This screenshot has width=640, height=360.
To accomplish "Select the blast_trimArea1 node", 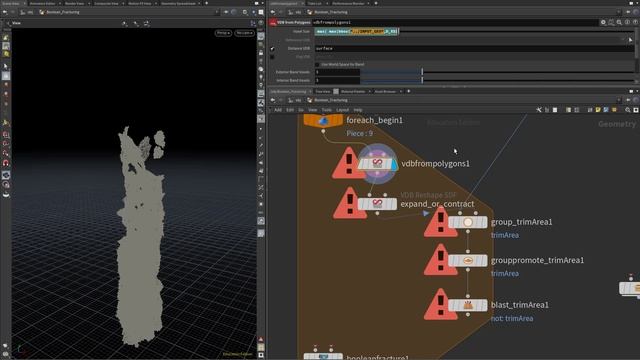I will click(x=468, y=305).
